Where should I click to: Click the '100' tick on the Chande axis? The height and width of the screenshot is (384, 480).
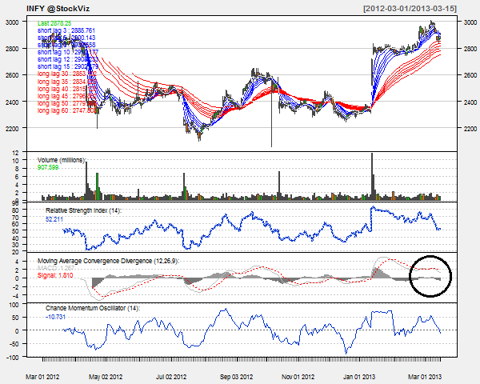14,305
